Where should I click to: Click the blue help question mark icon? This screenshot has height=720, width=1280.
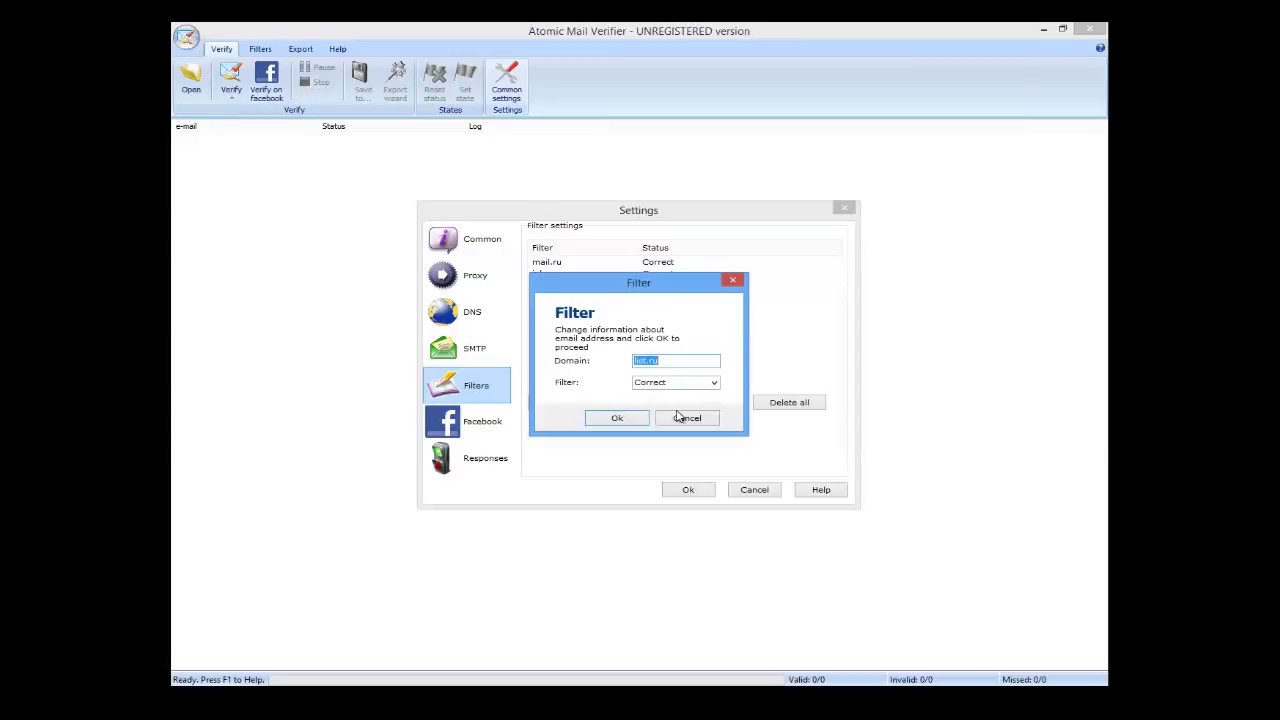click(1100, 48)
